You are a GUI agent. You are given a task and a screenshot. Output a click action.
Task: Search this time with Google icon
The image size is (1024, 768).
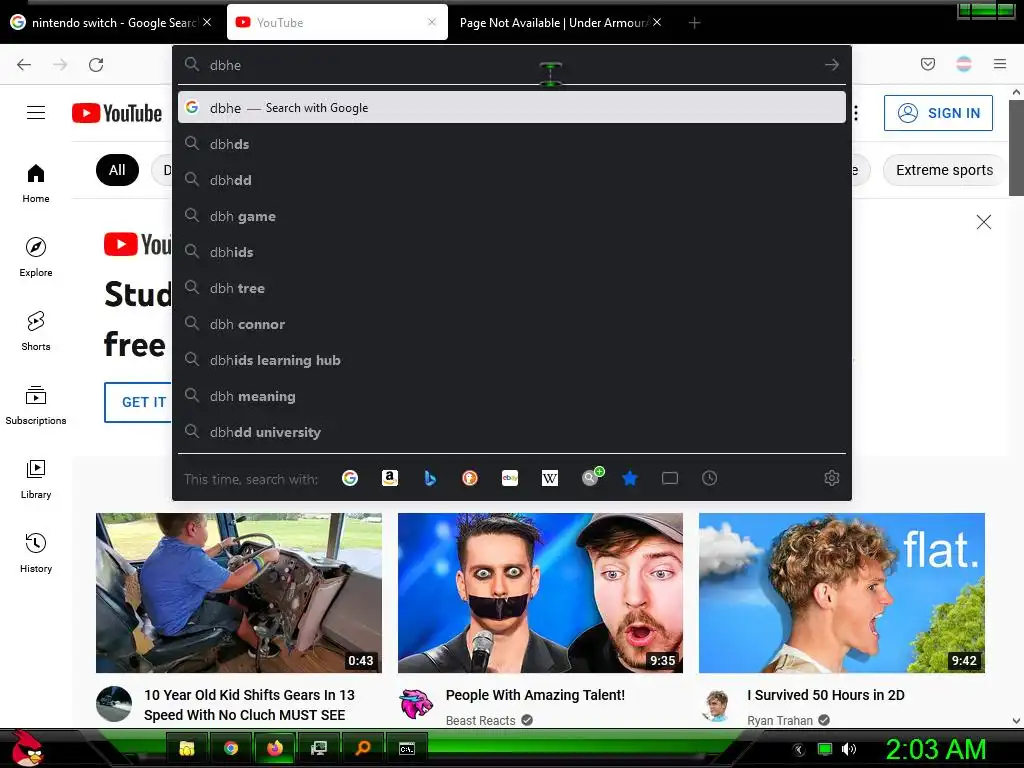click(x=350, y=478)
